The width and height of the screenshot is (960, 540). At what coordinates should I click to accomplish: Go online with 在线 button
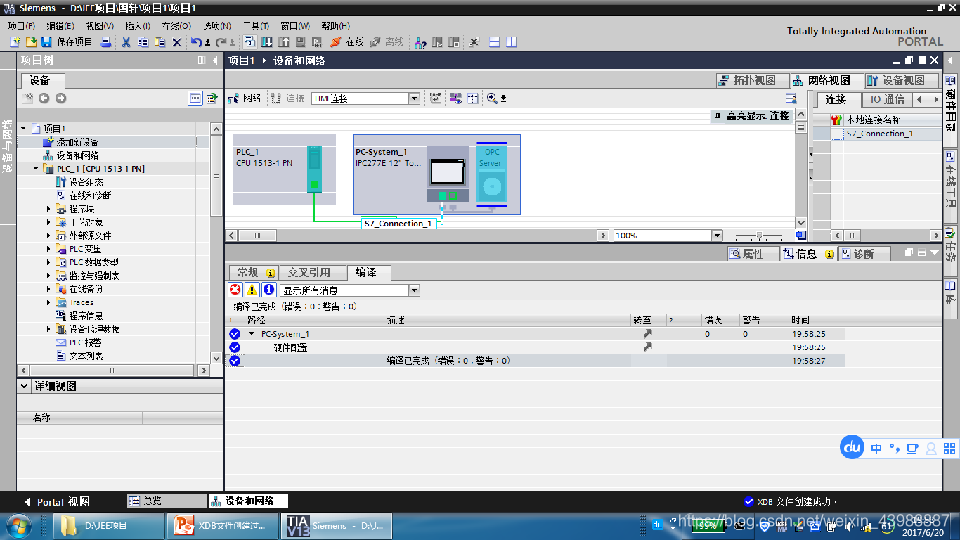tap(347, 42)
